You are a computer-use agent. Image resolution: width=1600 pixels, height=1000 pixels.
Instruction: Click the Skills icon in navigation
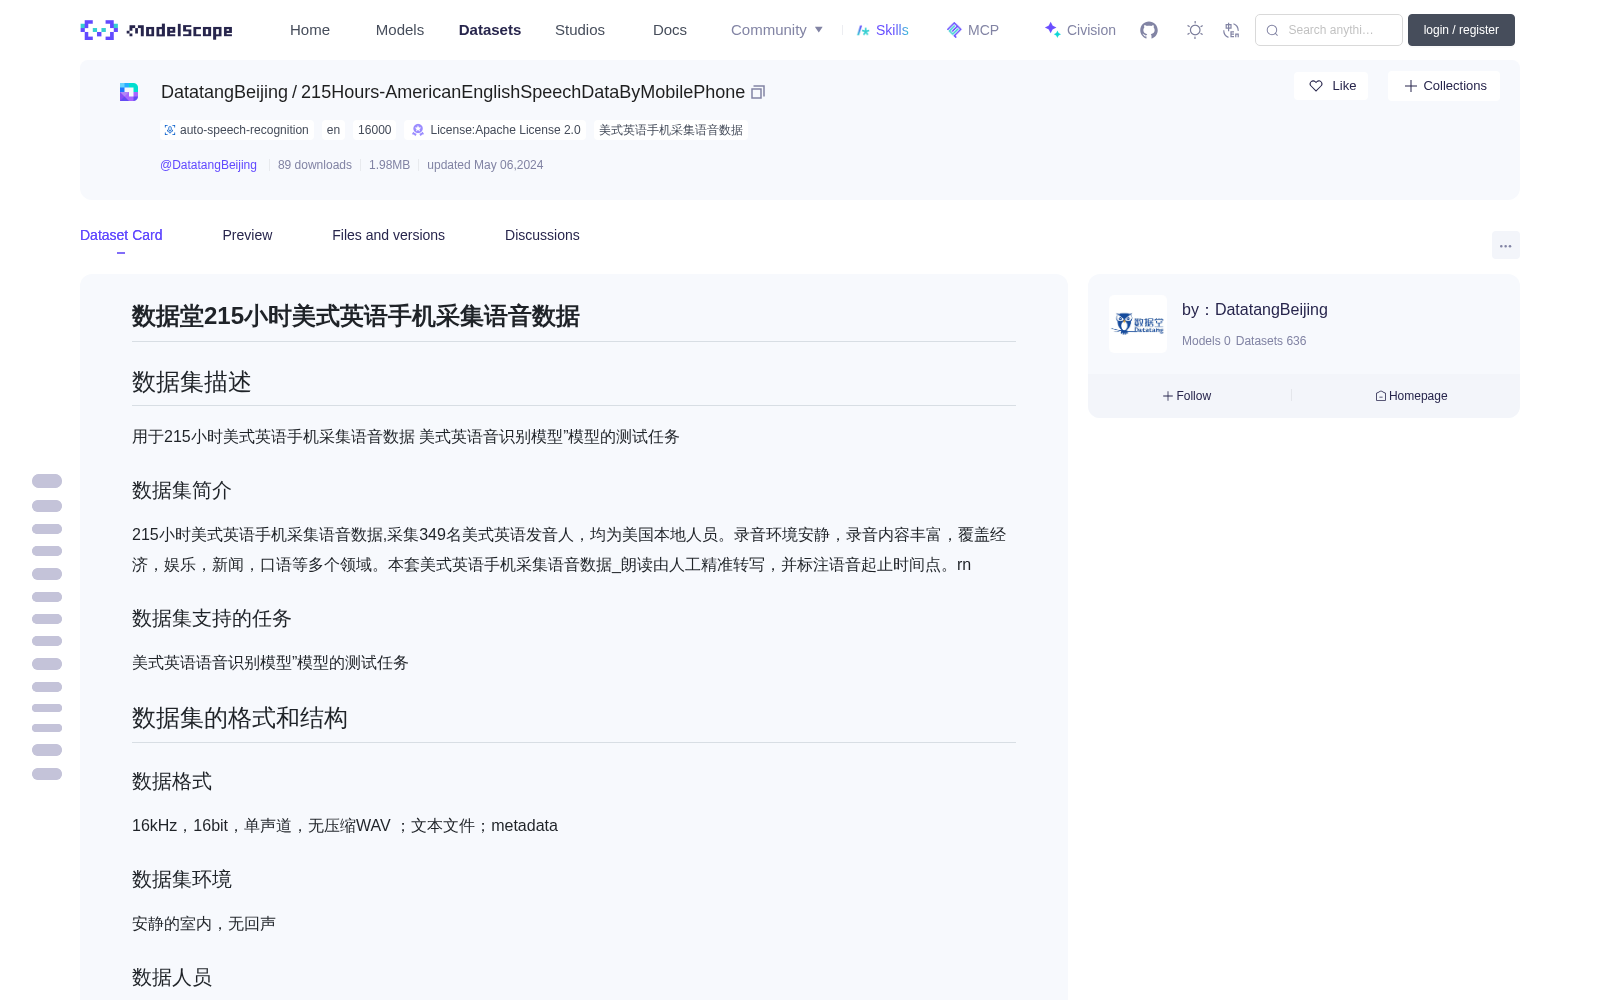863,30
